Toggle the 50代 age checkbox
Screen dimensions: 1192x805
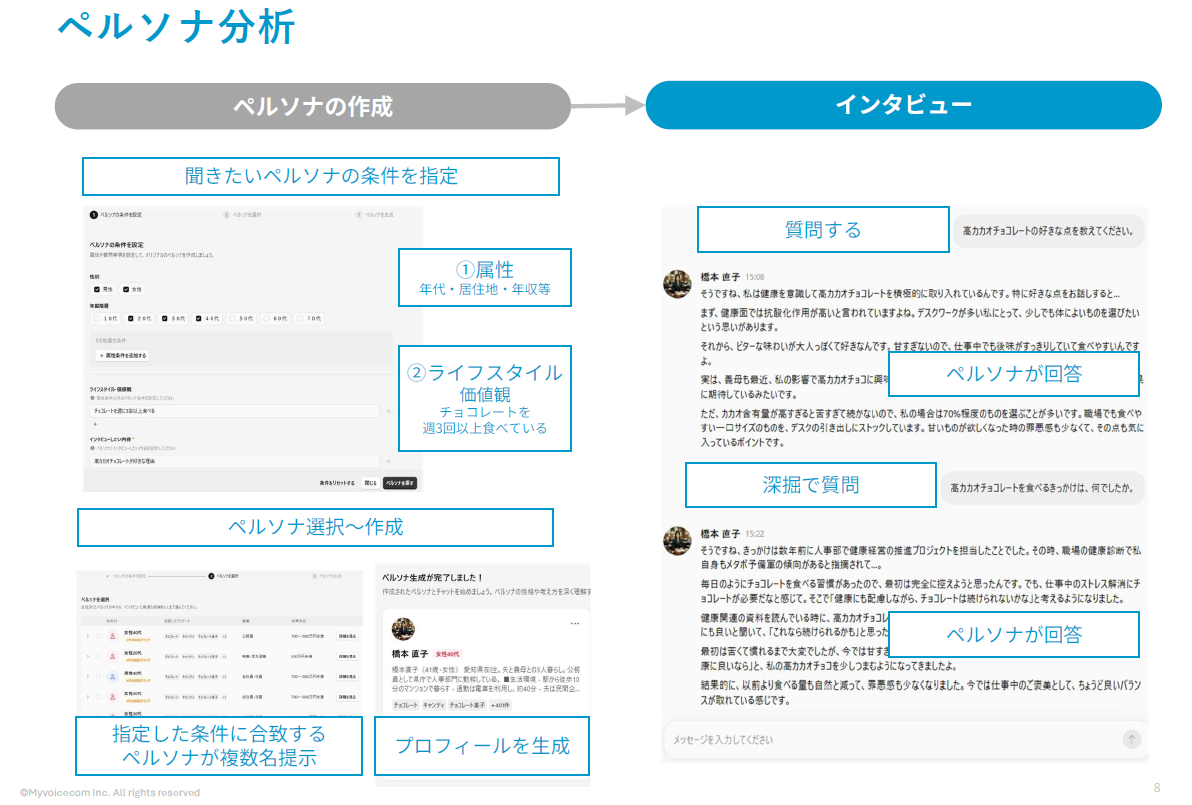click(233, 319)
